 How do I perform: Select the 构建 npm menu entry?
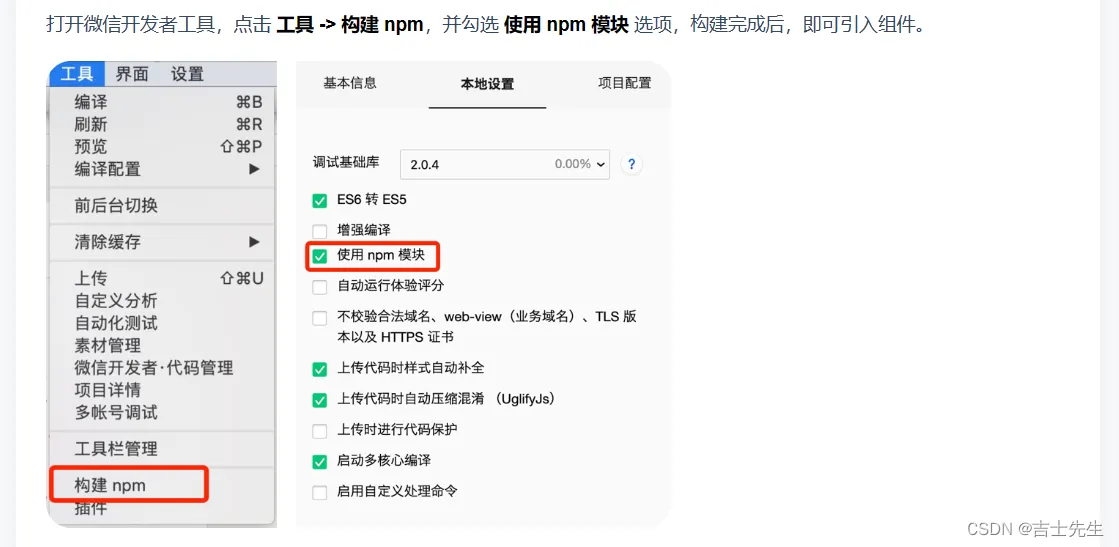110,485
